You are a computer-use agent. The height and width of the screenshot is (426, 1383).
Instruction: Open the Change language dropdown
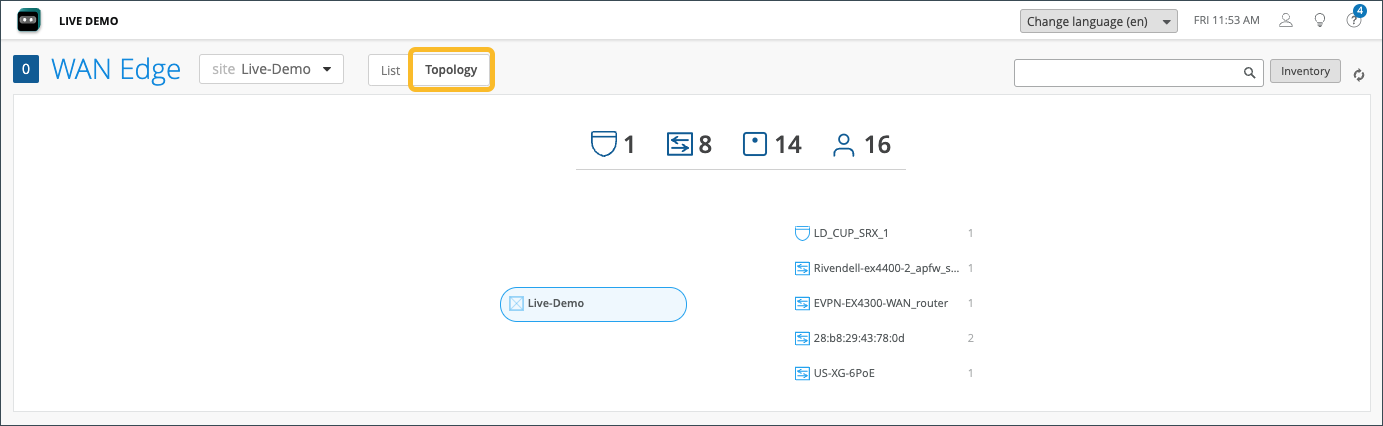[1098, 21]
